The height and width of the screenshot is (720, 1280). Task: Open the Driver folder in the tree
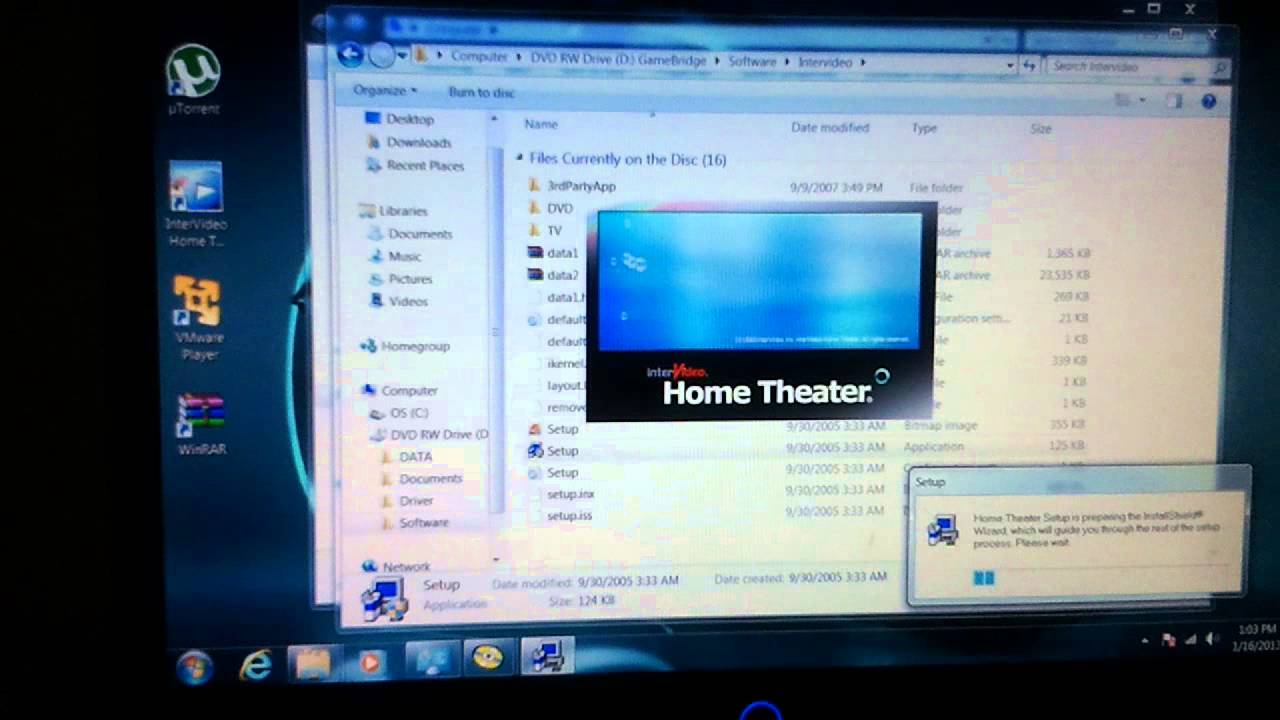pos(407,501)
